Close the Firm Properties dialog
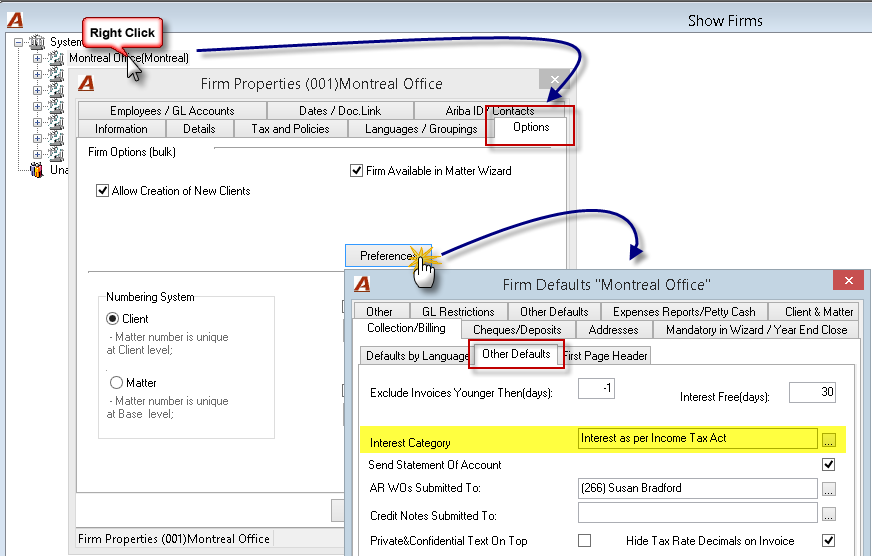This screenshot has width=872, height=556. point(554,80)
